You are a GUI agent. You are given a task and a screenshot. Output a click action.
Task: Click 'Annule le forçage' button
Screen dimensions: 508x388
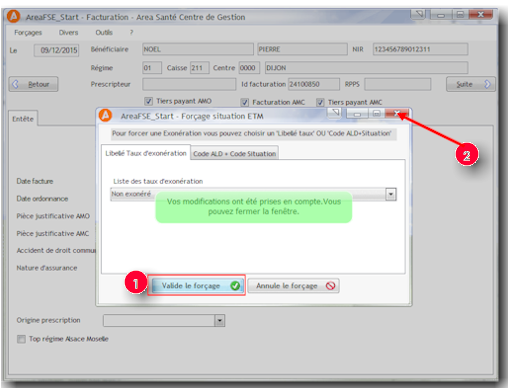click(293, 286)
